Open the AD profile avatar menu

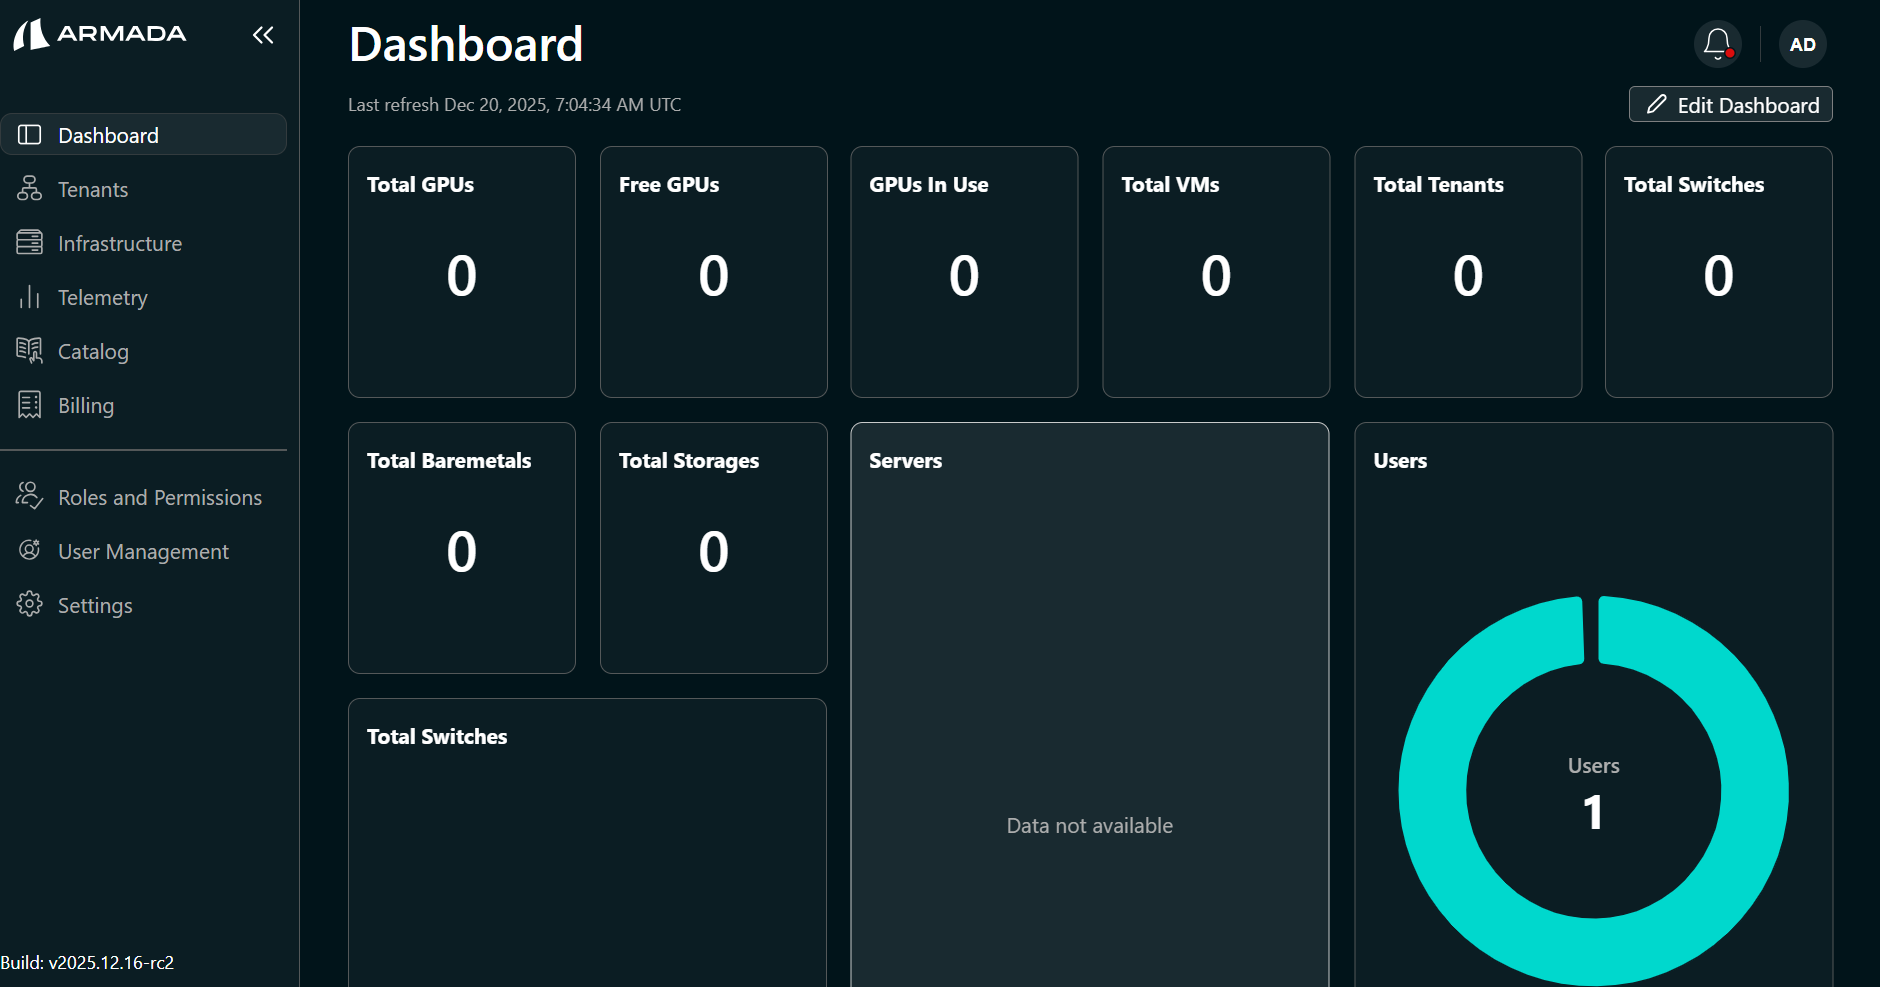1802,44
